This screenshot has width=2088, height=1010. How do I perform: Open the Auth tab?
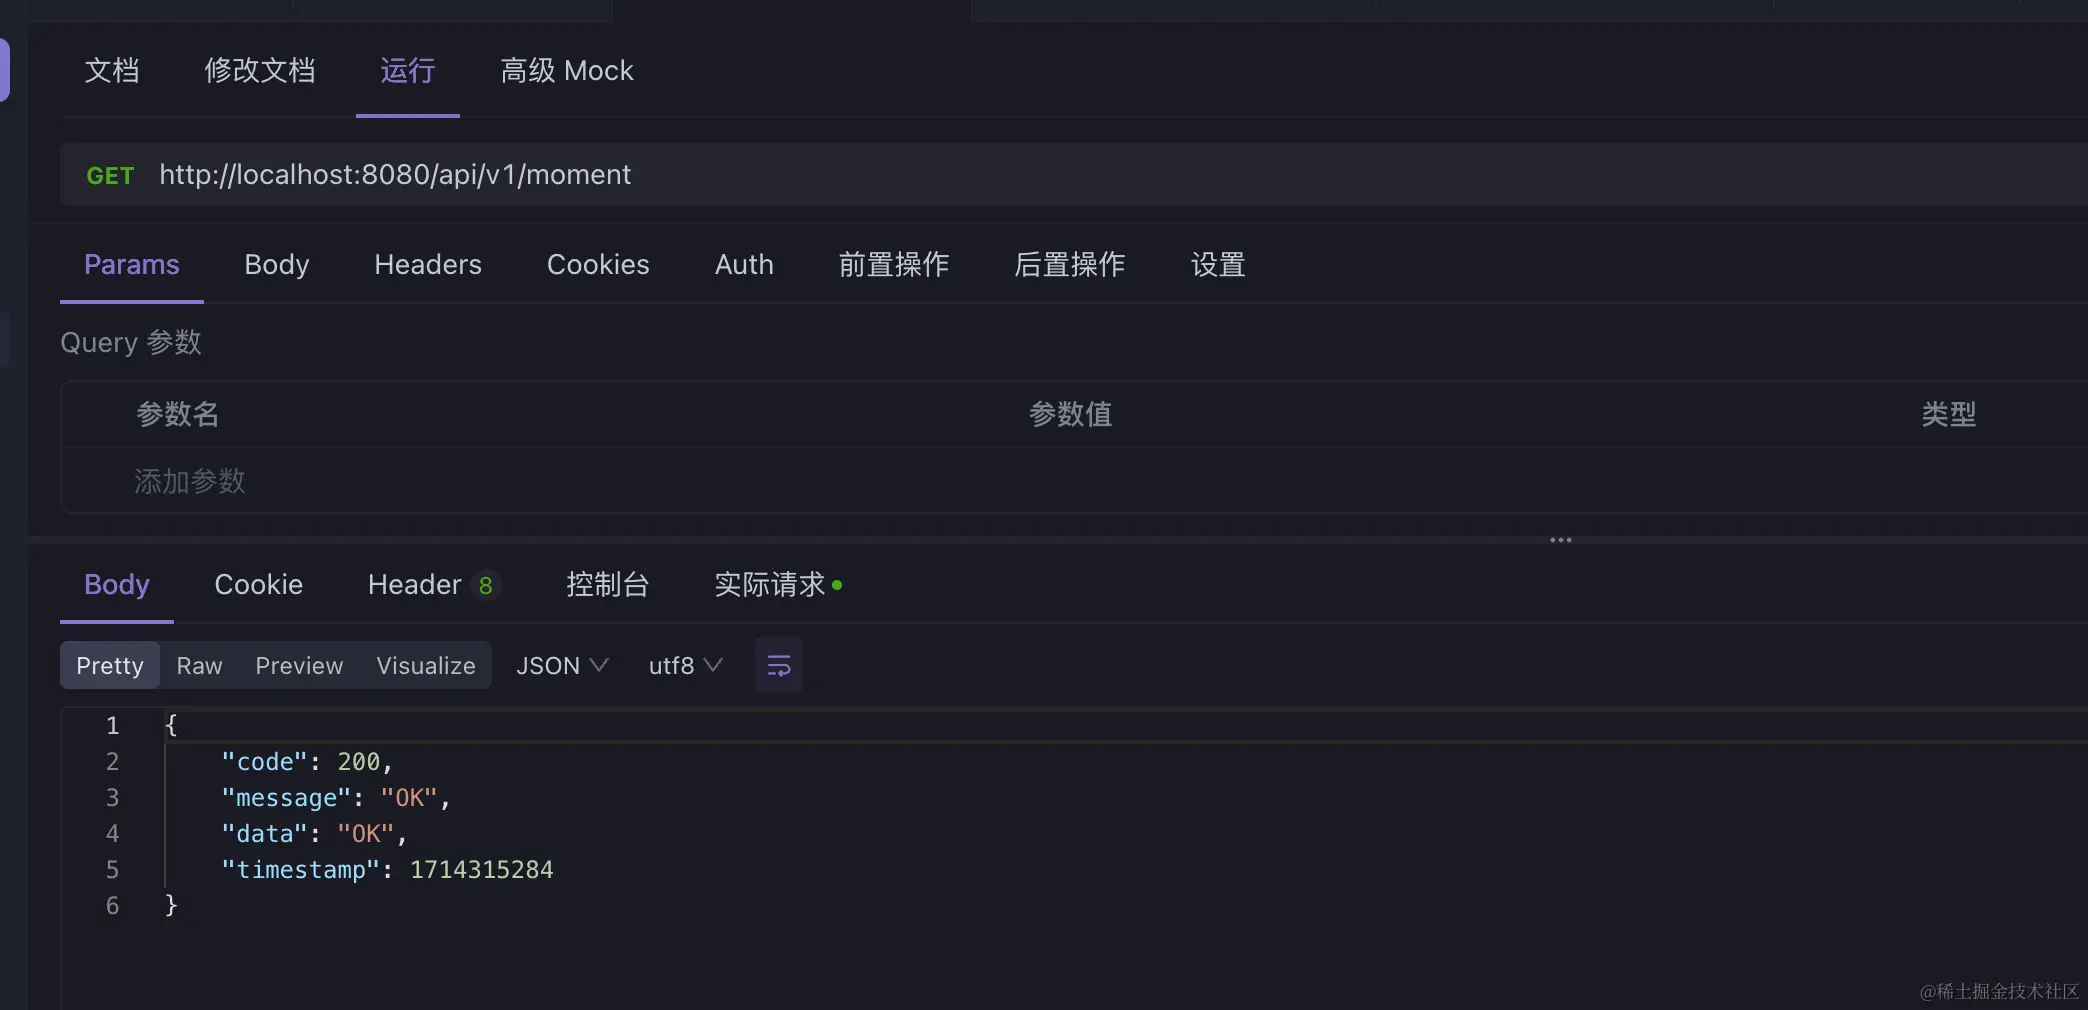744,265
